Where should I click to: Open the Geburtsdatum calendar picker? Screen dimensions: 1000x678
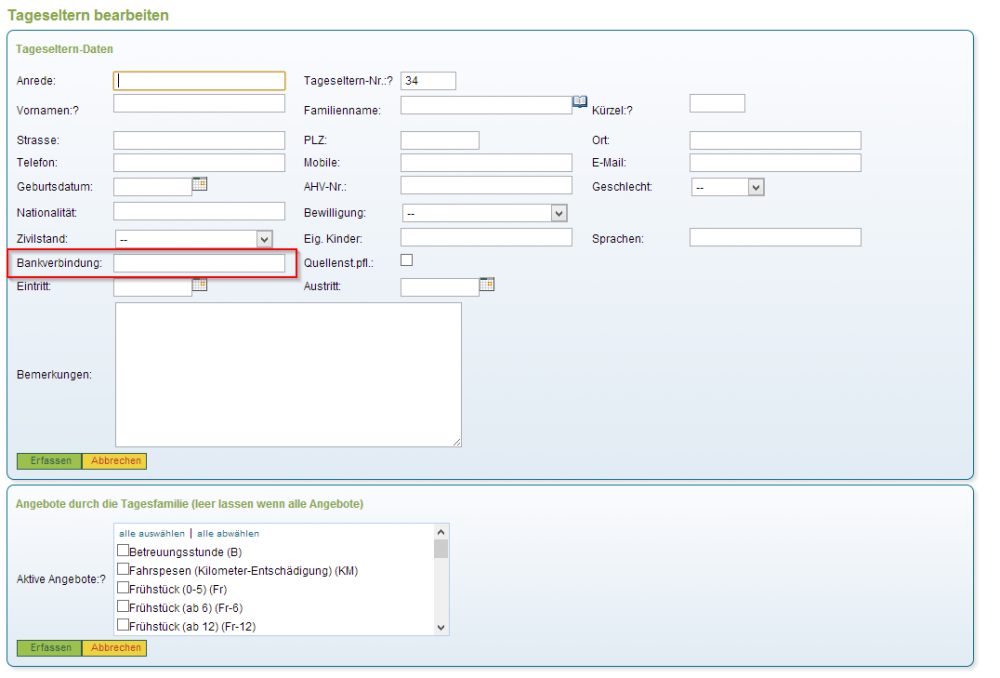(199, 184)
